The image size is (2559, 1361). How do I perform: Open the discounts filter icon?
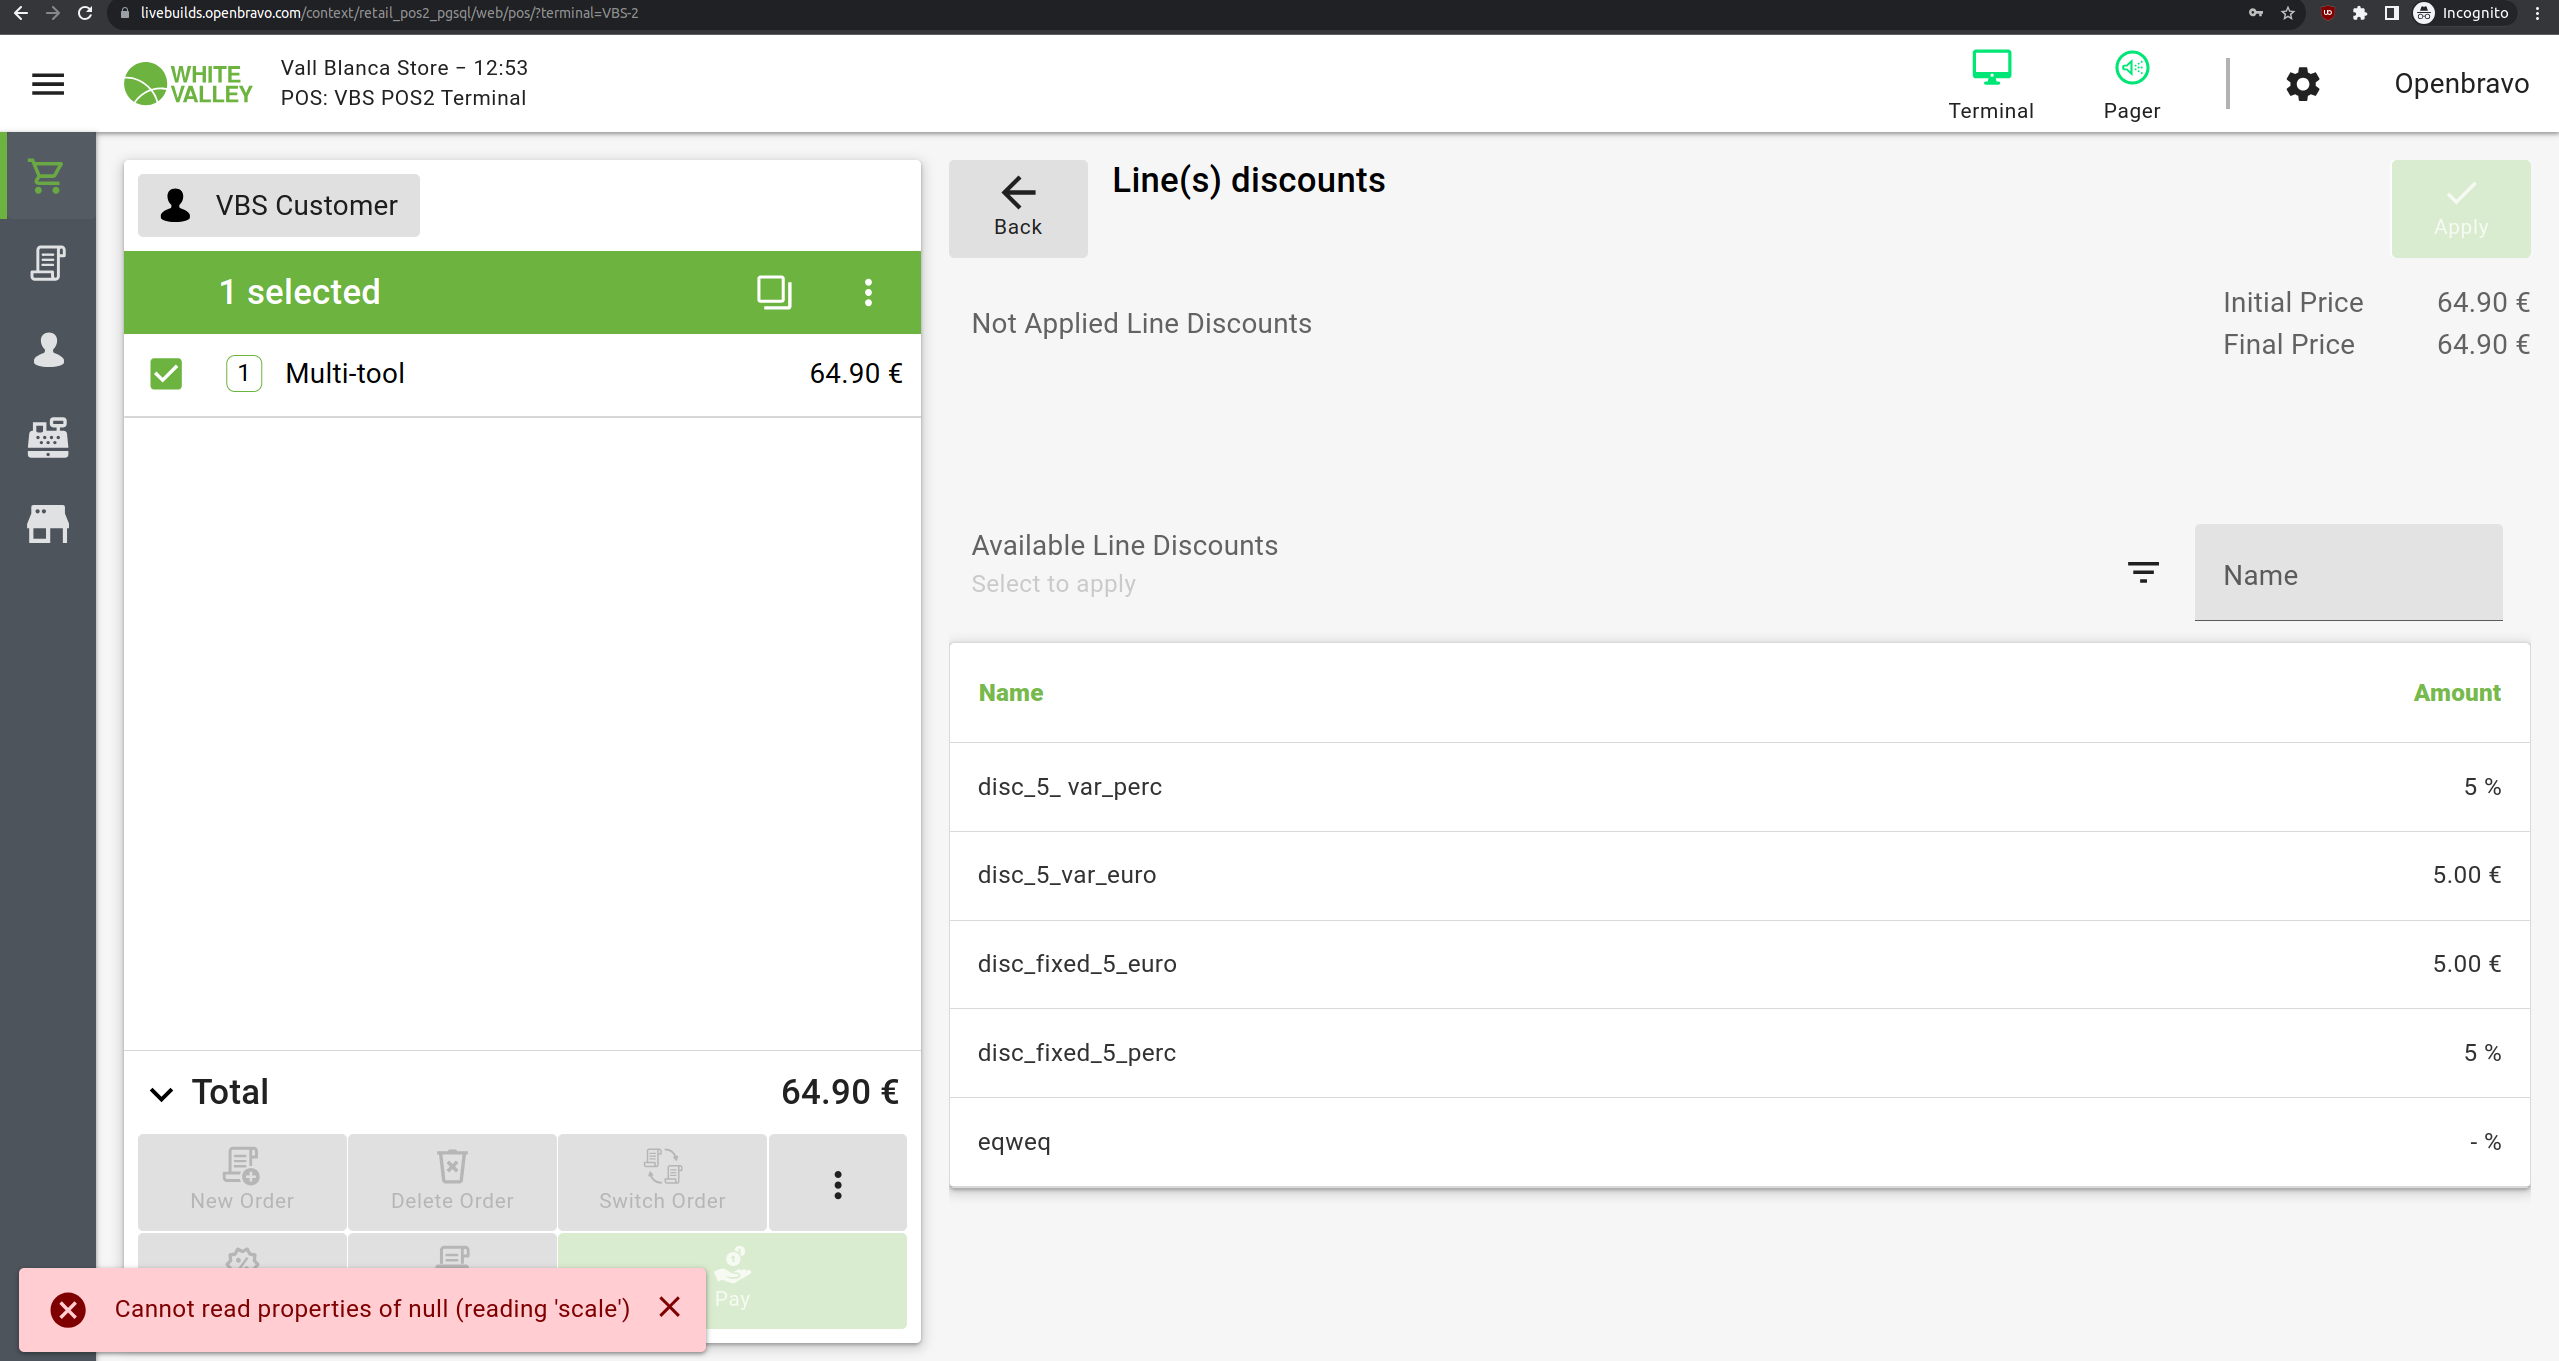tap(2142, 573)
